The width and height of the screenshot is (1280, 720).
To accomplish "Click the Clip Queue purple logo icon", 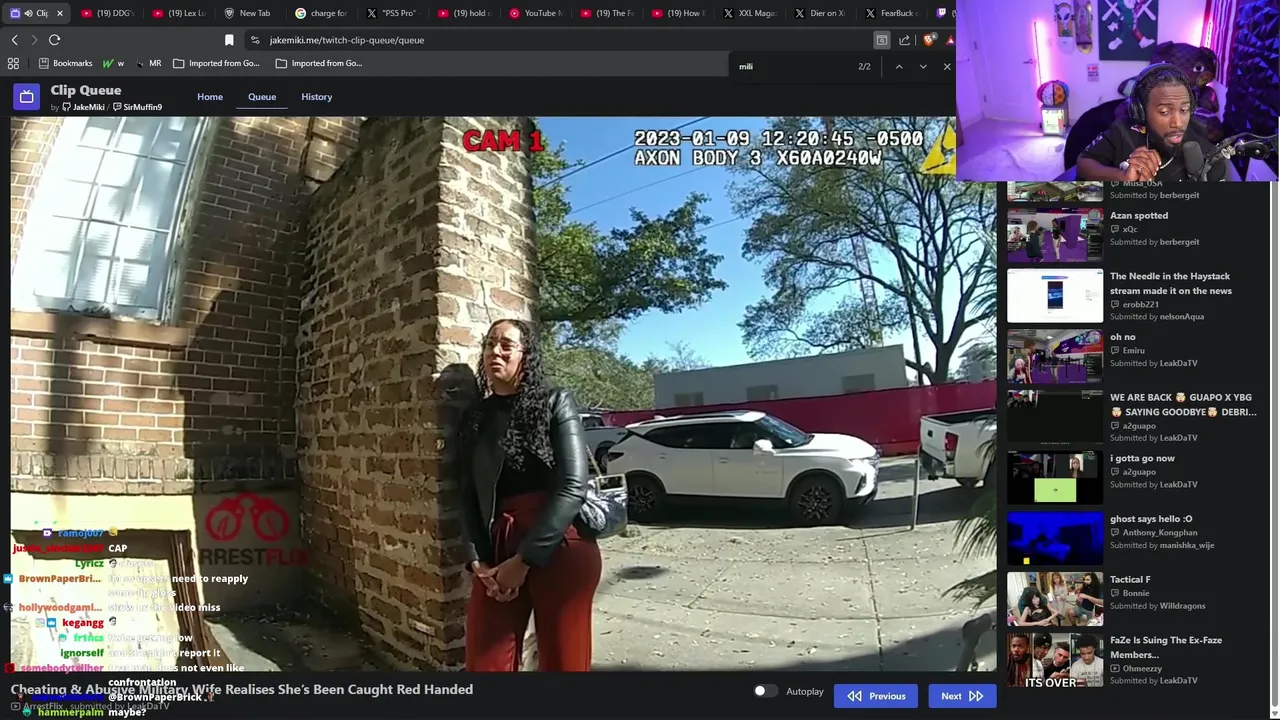I will click(x=26, y=97).
